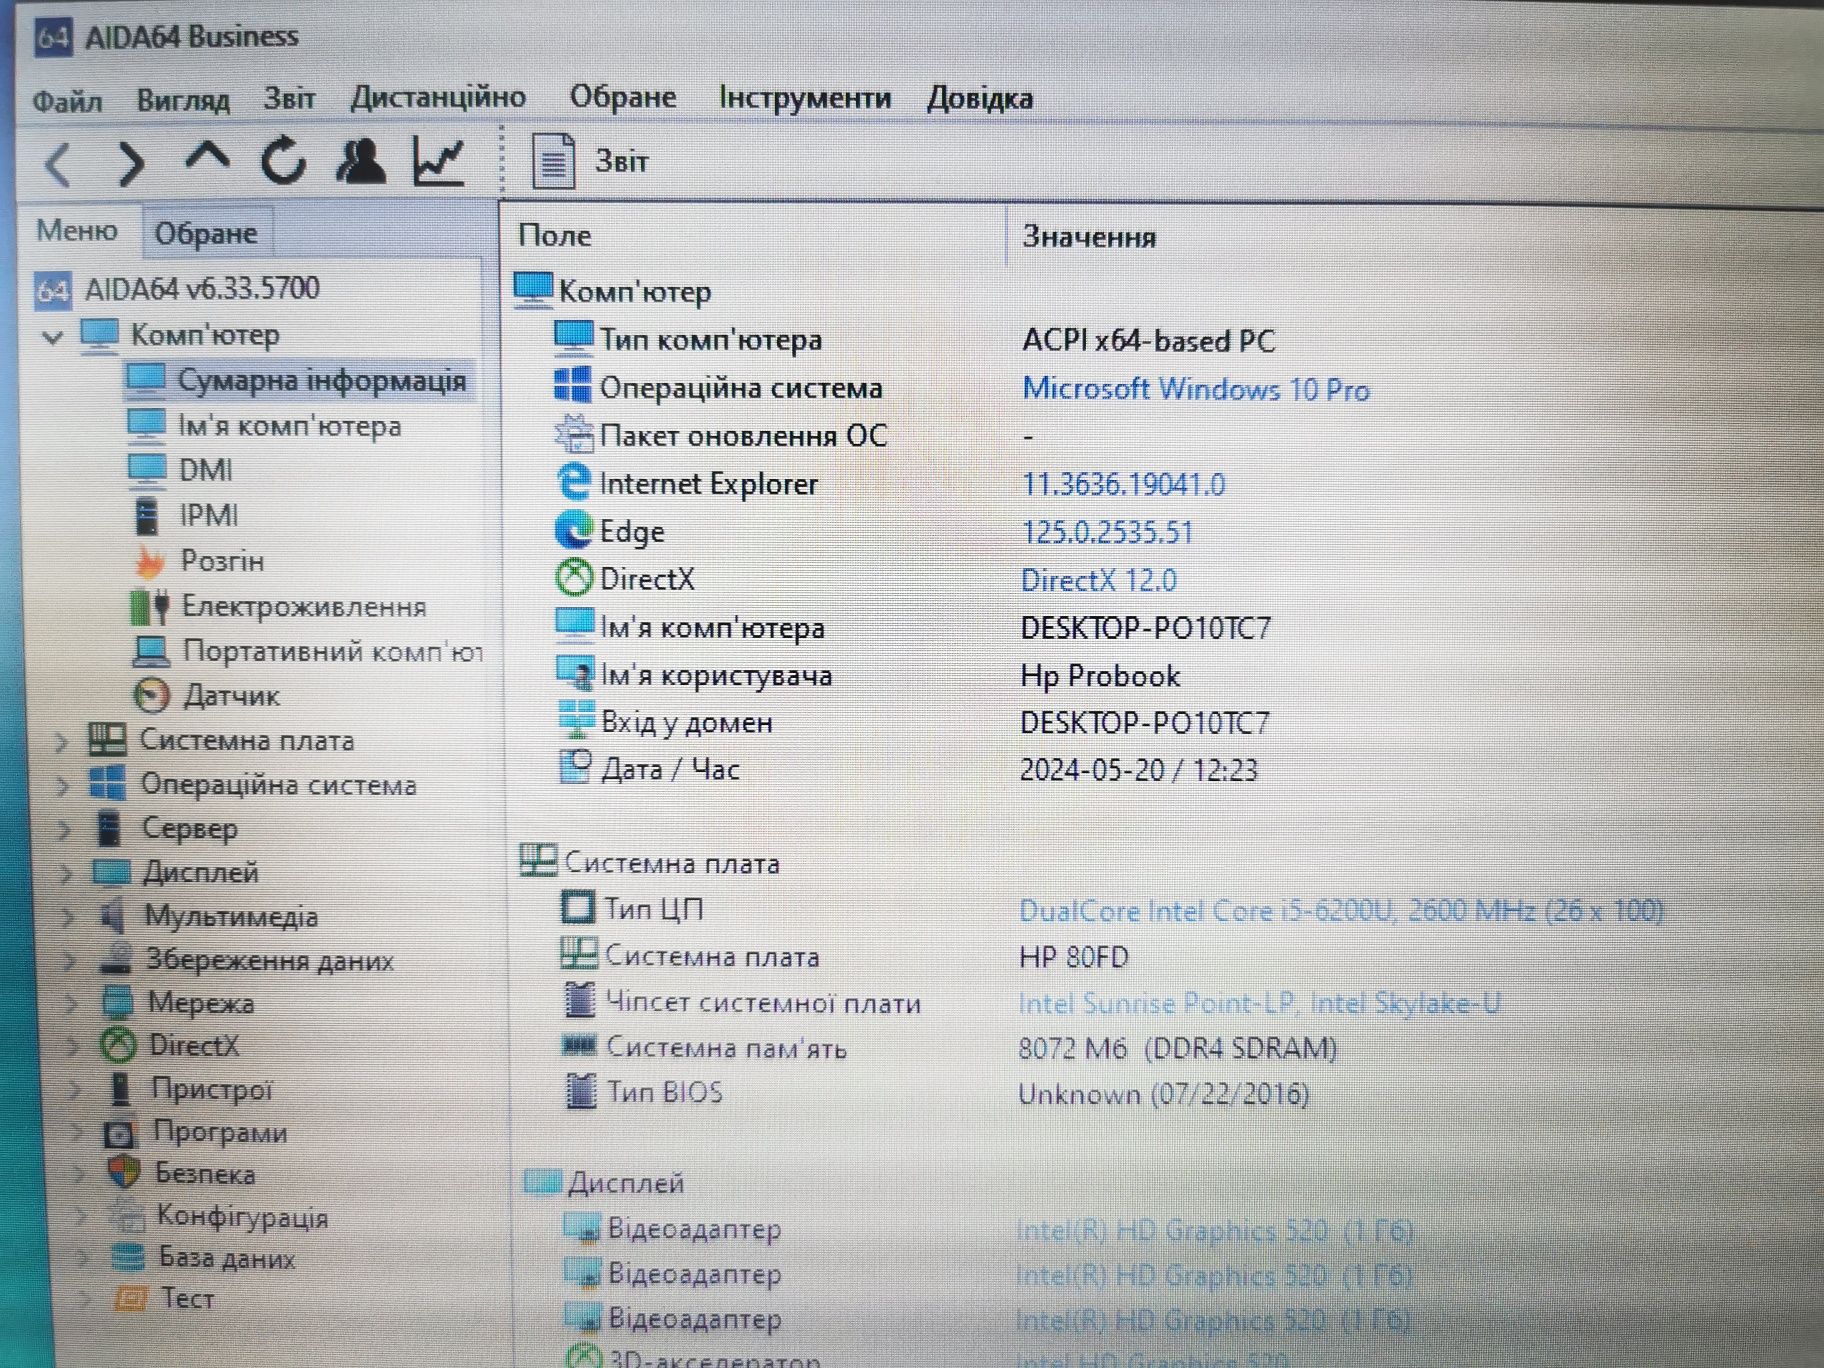1824x1368 pixels.
Task: Click Системна плата icon in tree
Action: pos(107,740)
